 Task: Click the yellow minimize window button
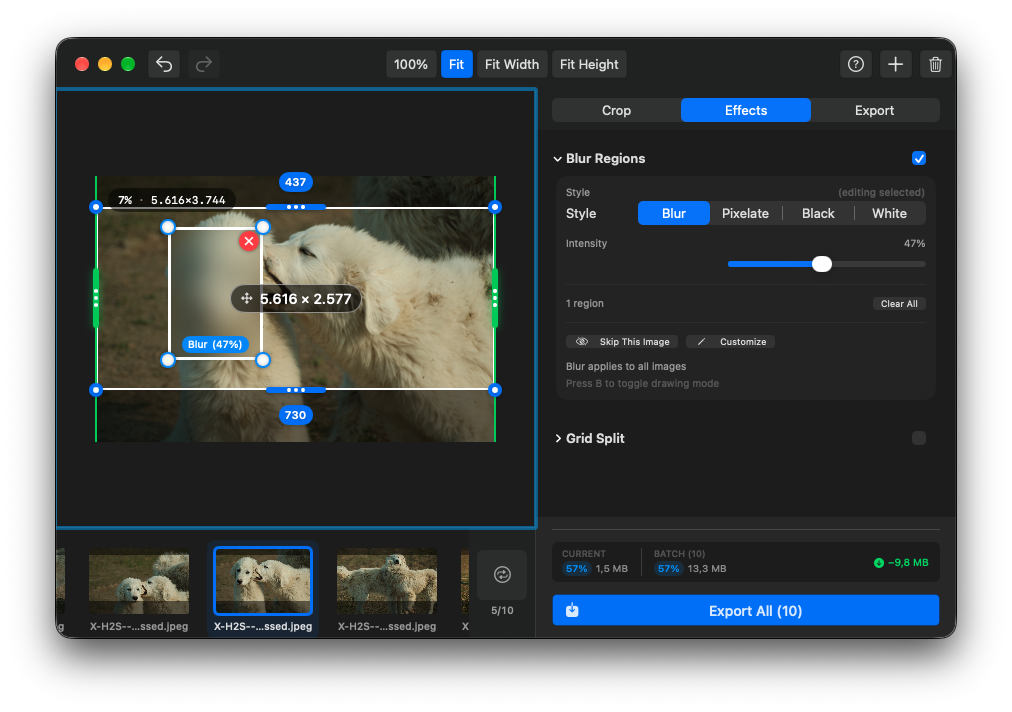[105, 64]
